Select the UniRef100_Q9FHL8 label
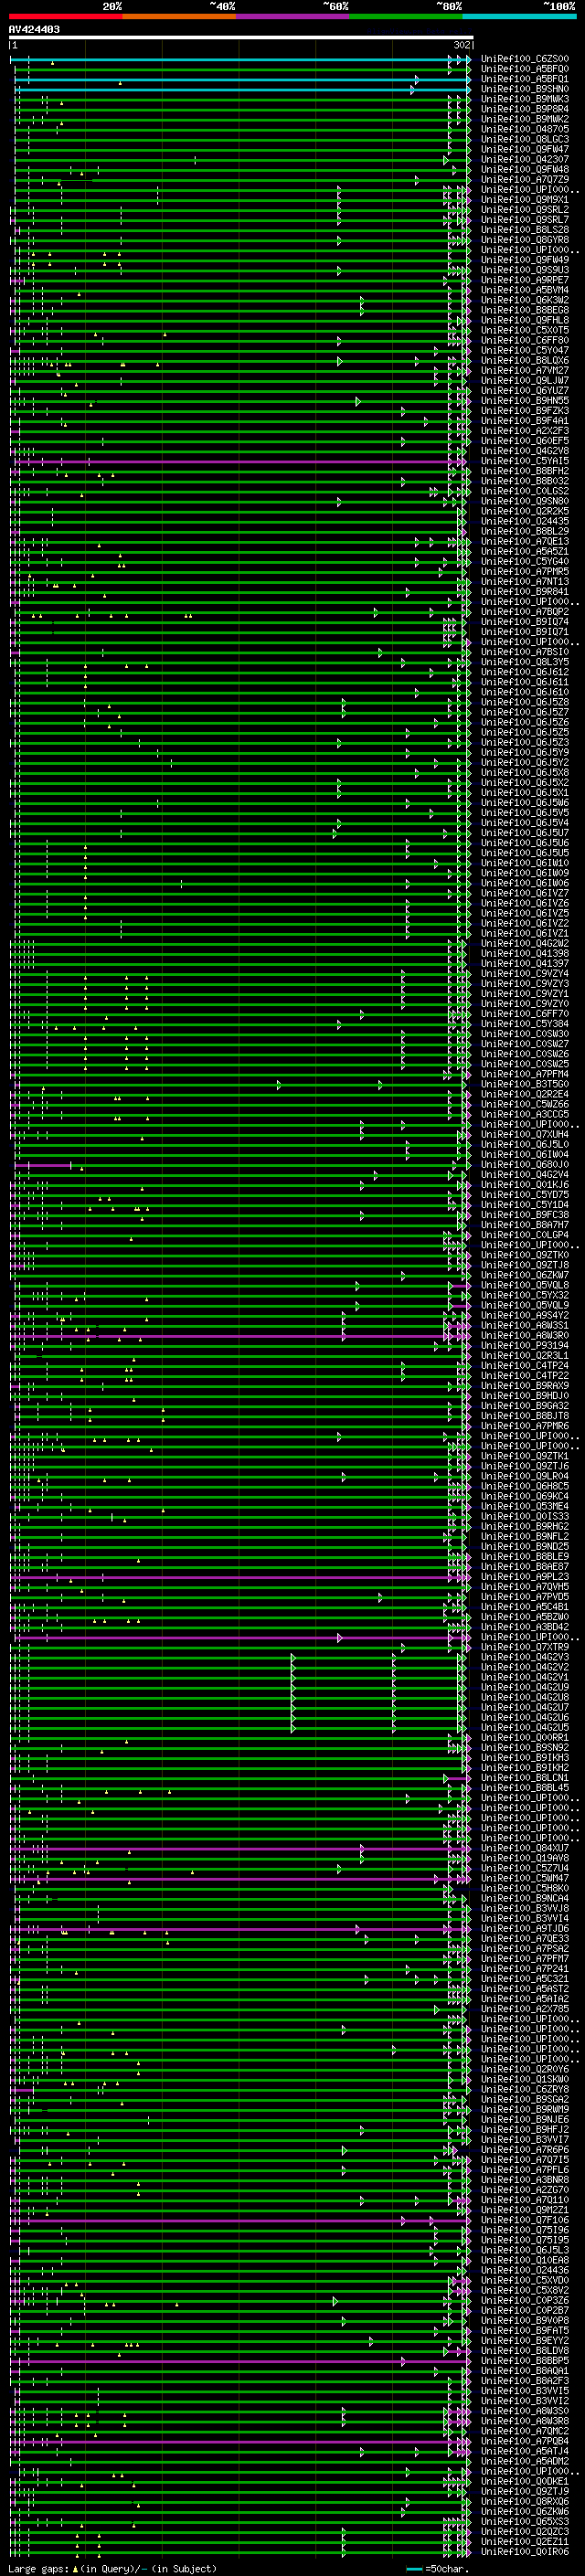The image size is (585, 2576). pos(525,320)
